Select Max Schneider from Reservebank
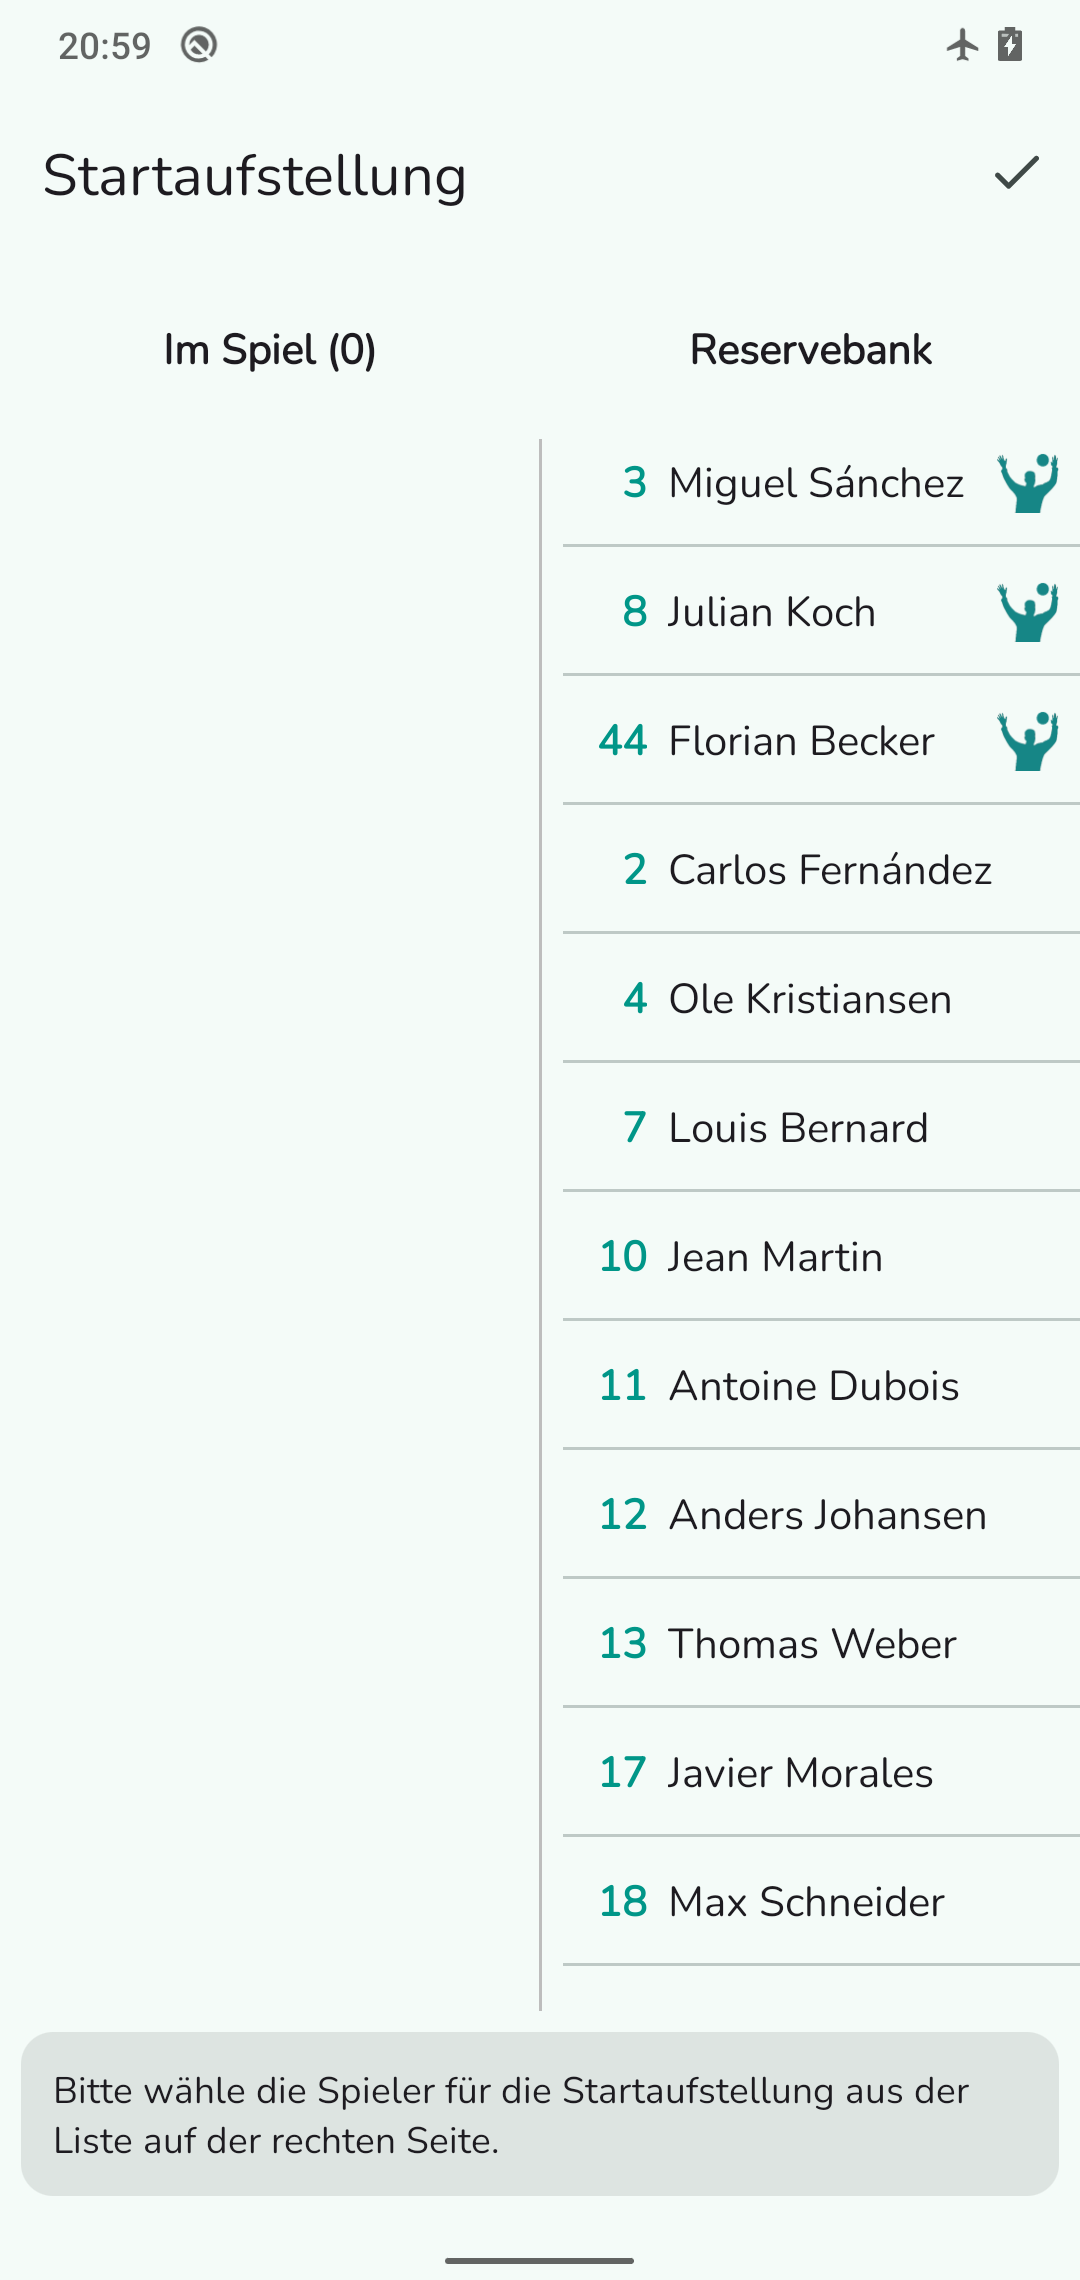Image resolution: width=1080 pixels, height=2280 pixels. [773, 1902]
